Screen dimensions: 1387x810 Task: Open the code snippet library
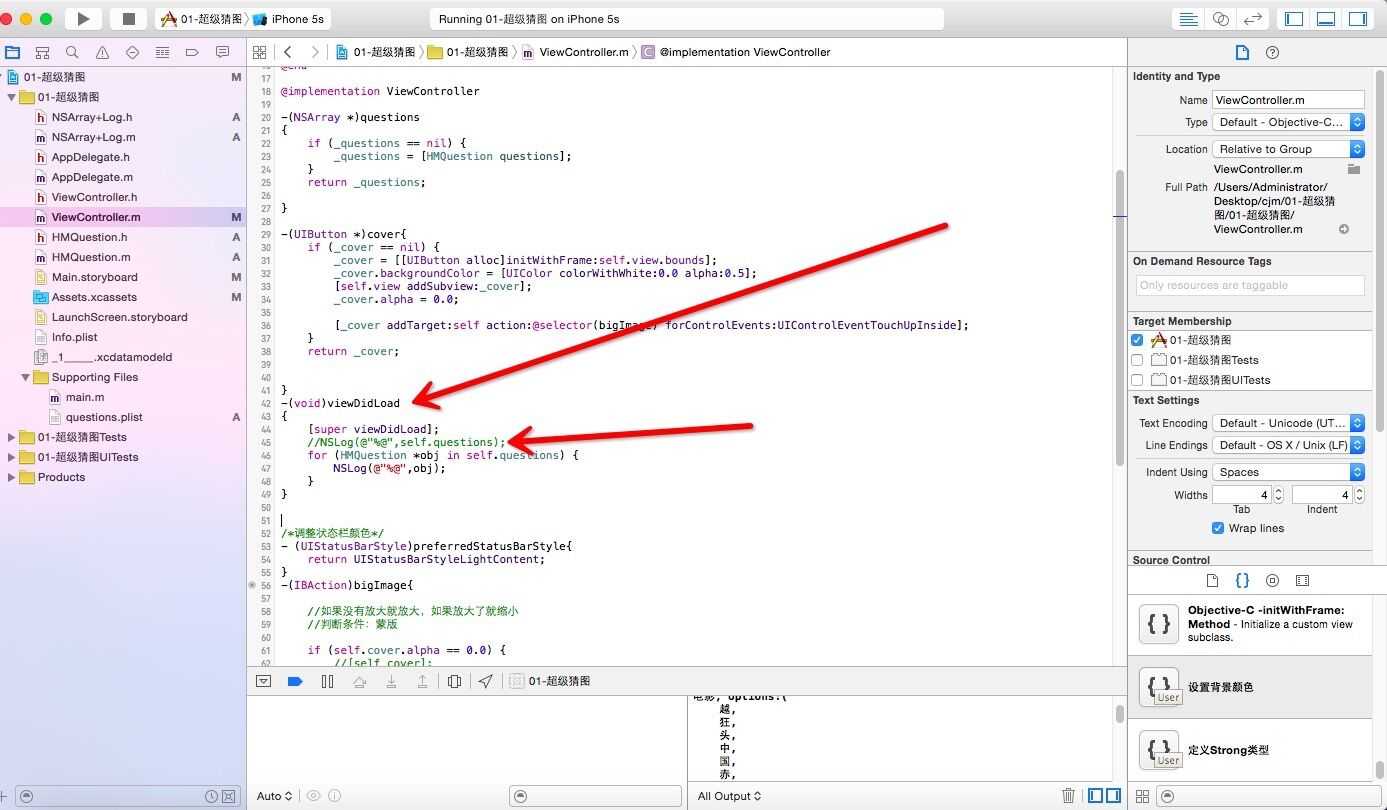point(1242,580)
